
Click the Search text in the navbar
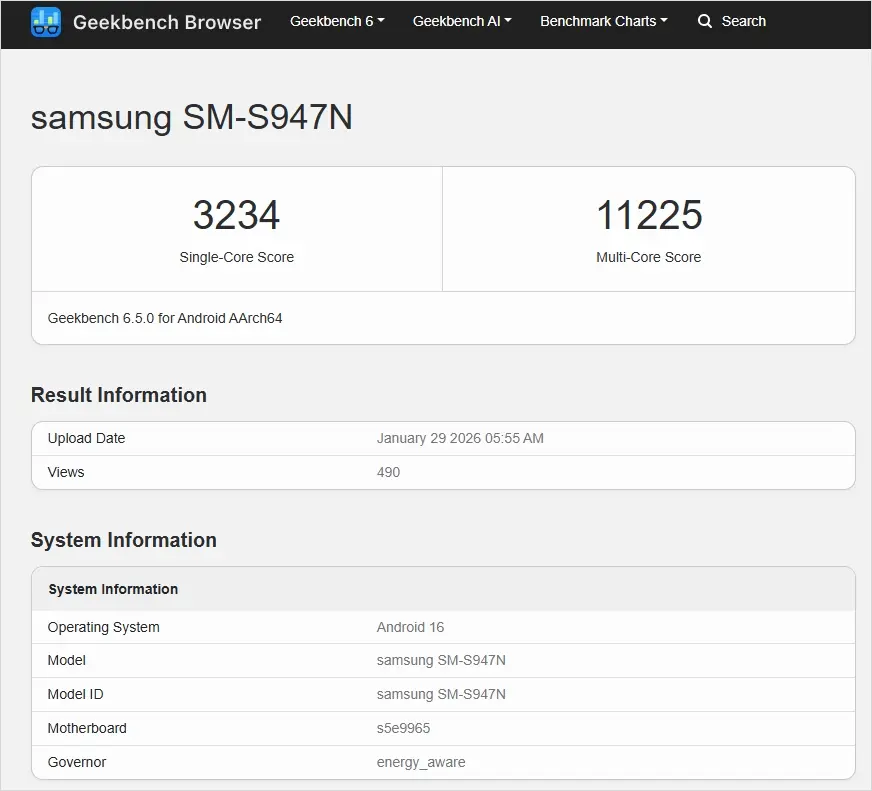coord(743,21)
